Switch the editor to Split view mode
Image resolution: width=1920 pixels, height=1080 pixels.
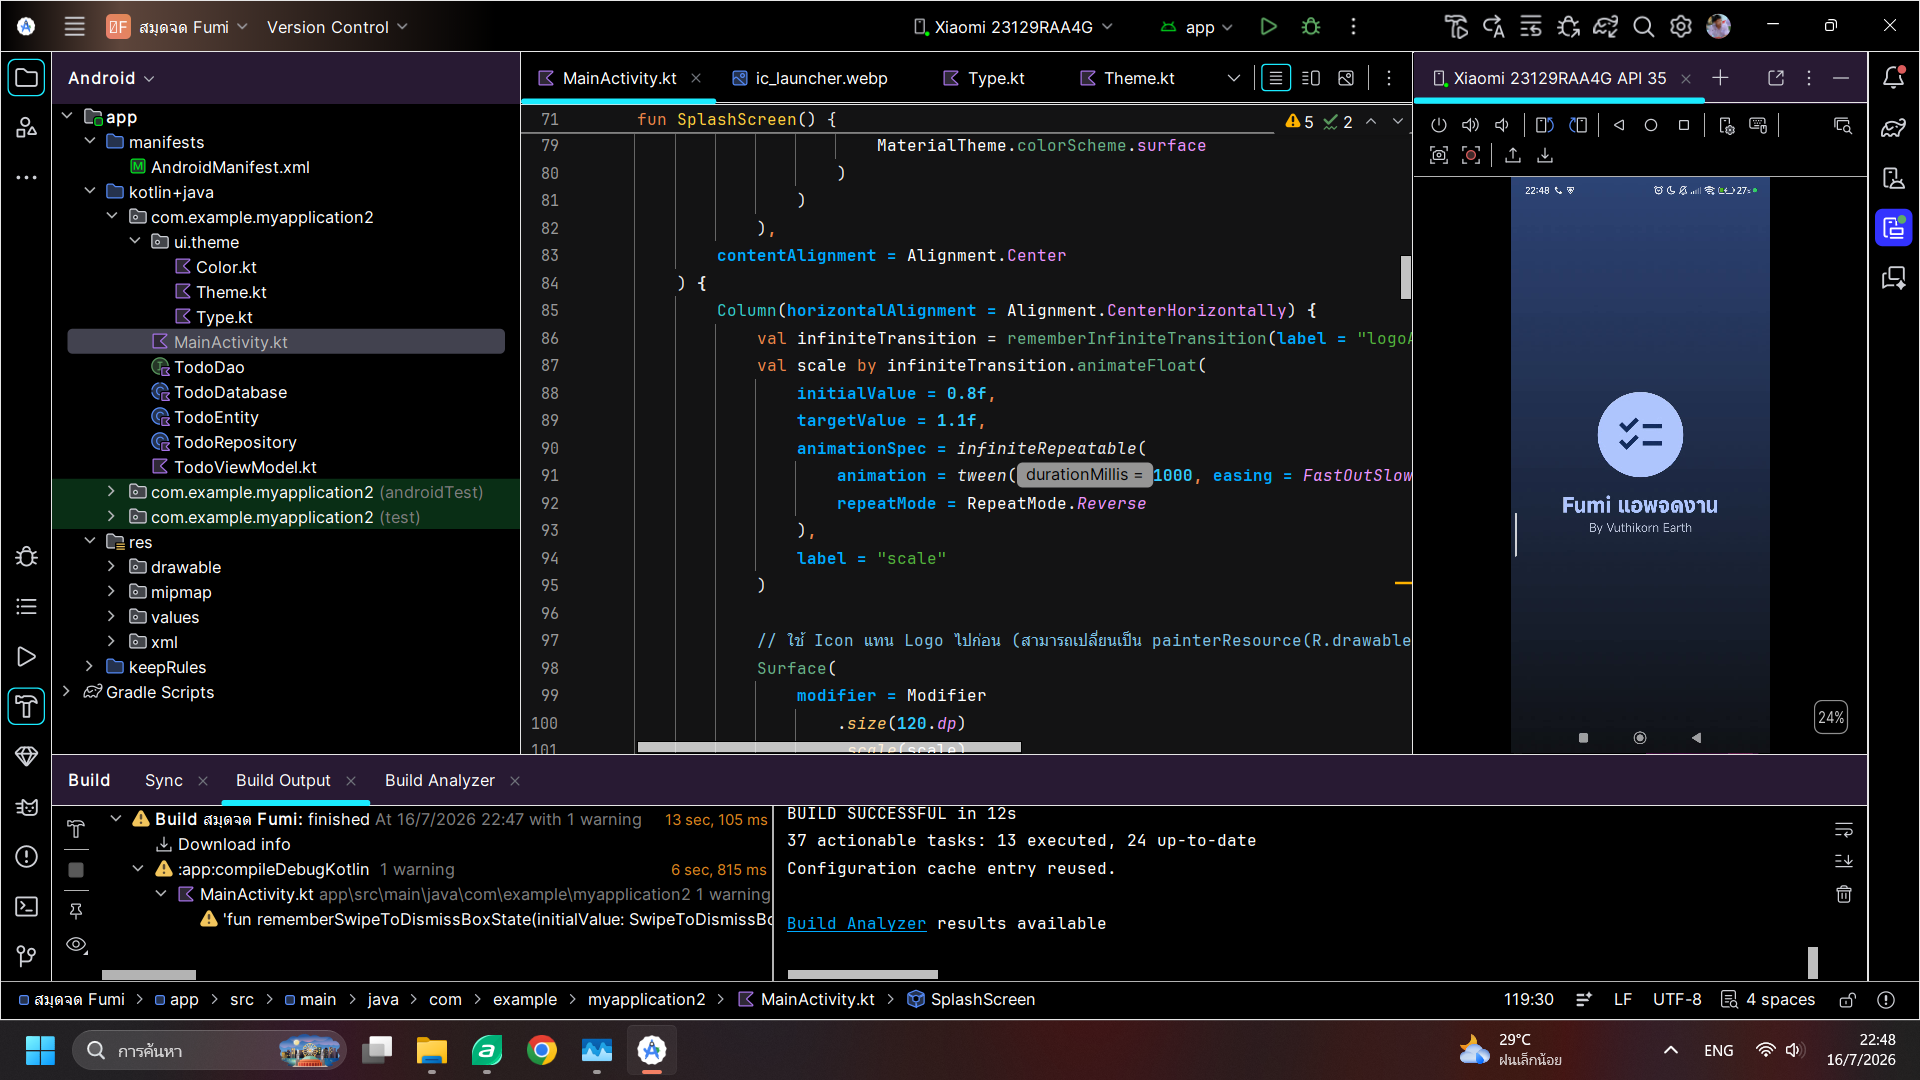pos(1311,78)
